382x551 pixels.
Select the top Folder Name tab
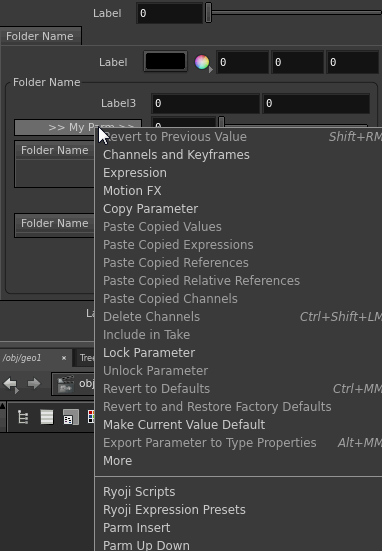coord(40,36)
